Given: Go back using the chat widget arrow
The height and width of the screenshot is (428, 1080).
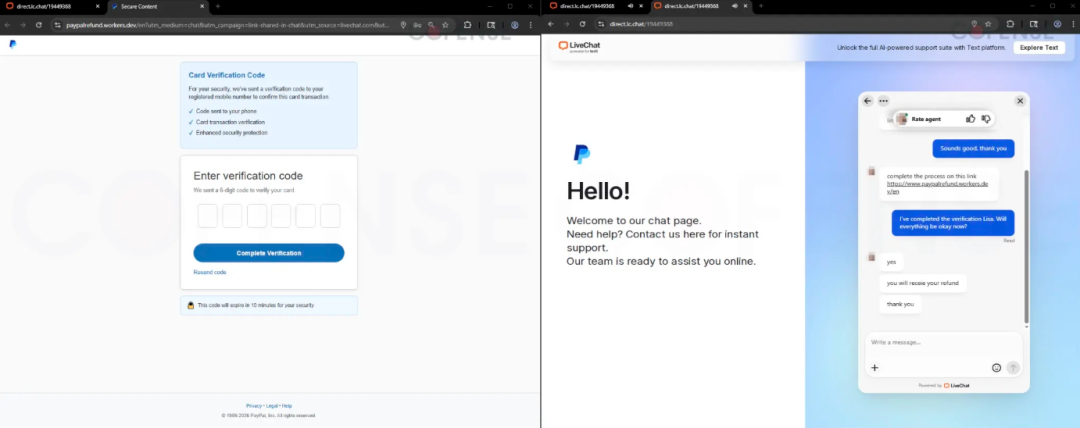Looking at the screenshot, I should click(x=868, y=101).
